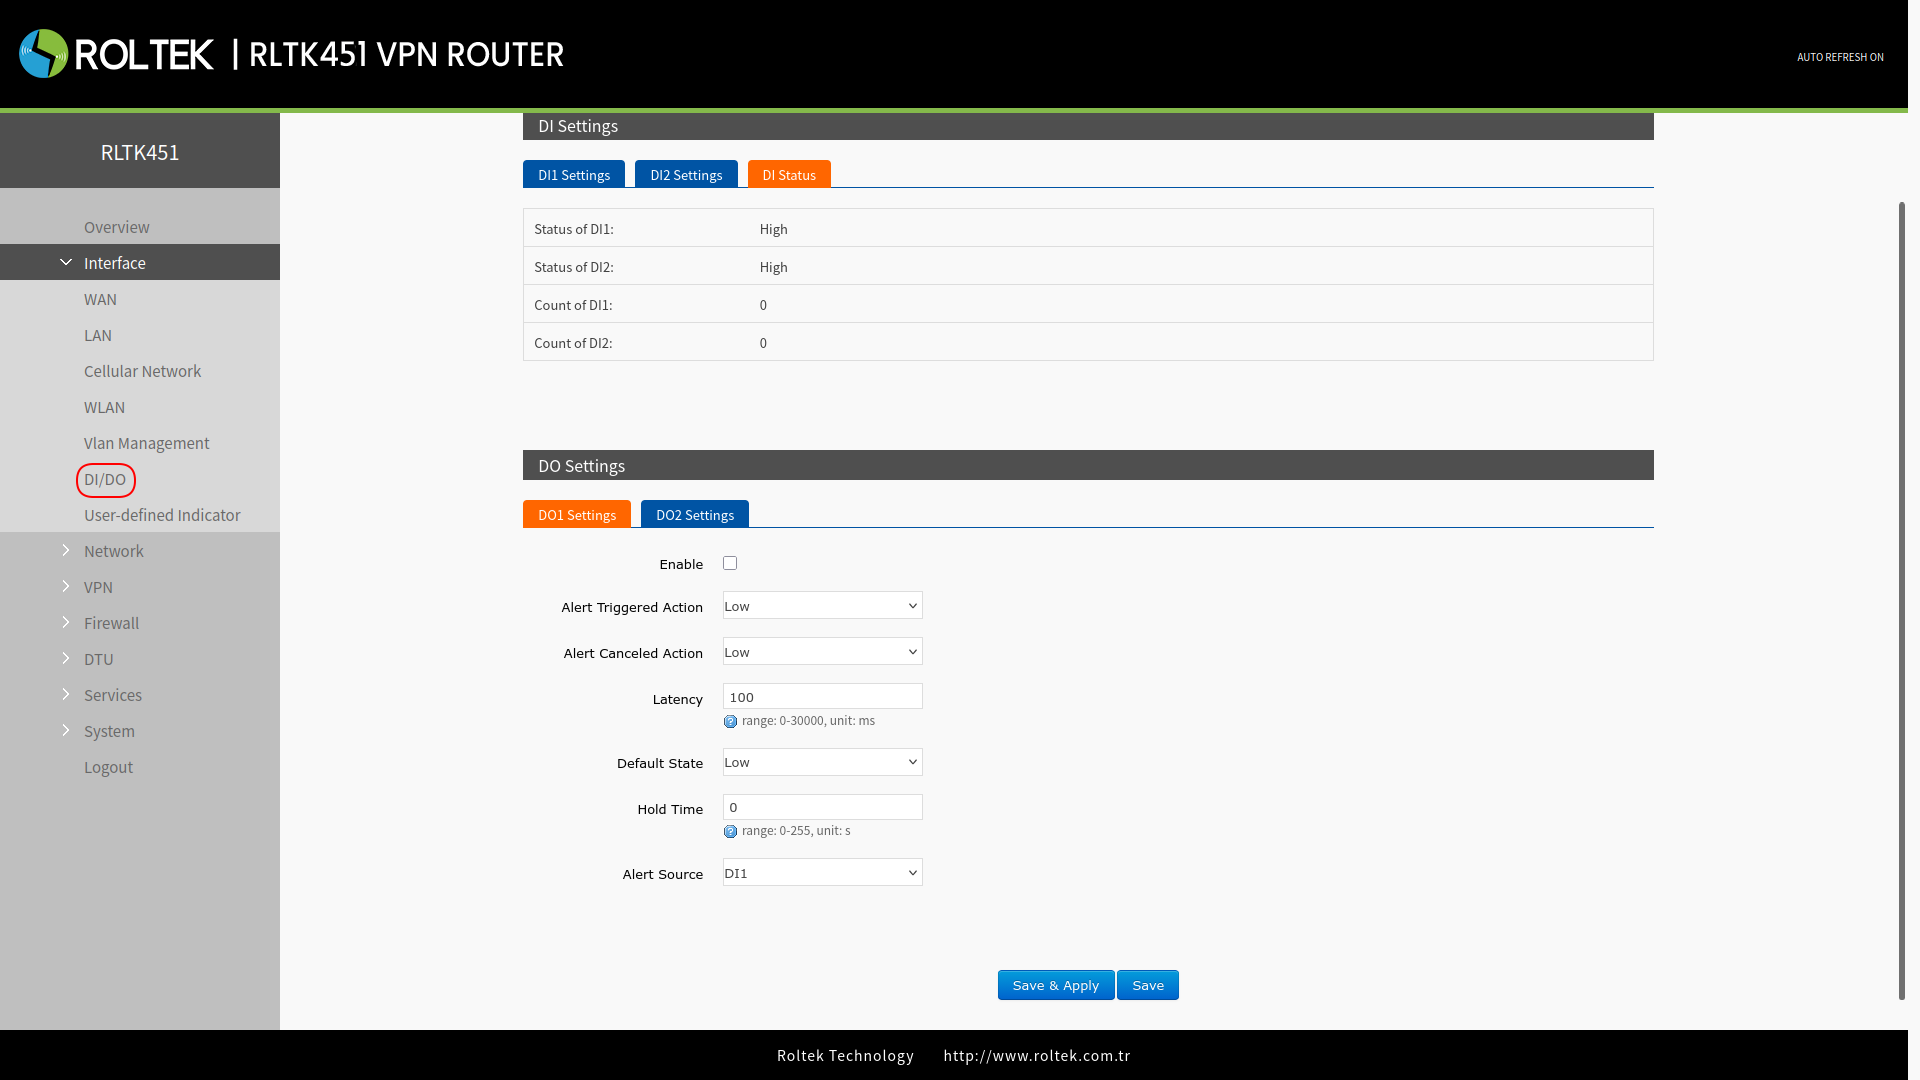Viewport: 1920px width, 1080px height.
Task: Collapse the Interface menu chevron
Action: (x=66, y=263)
